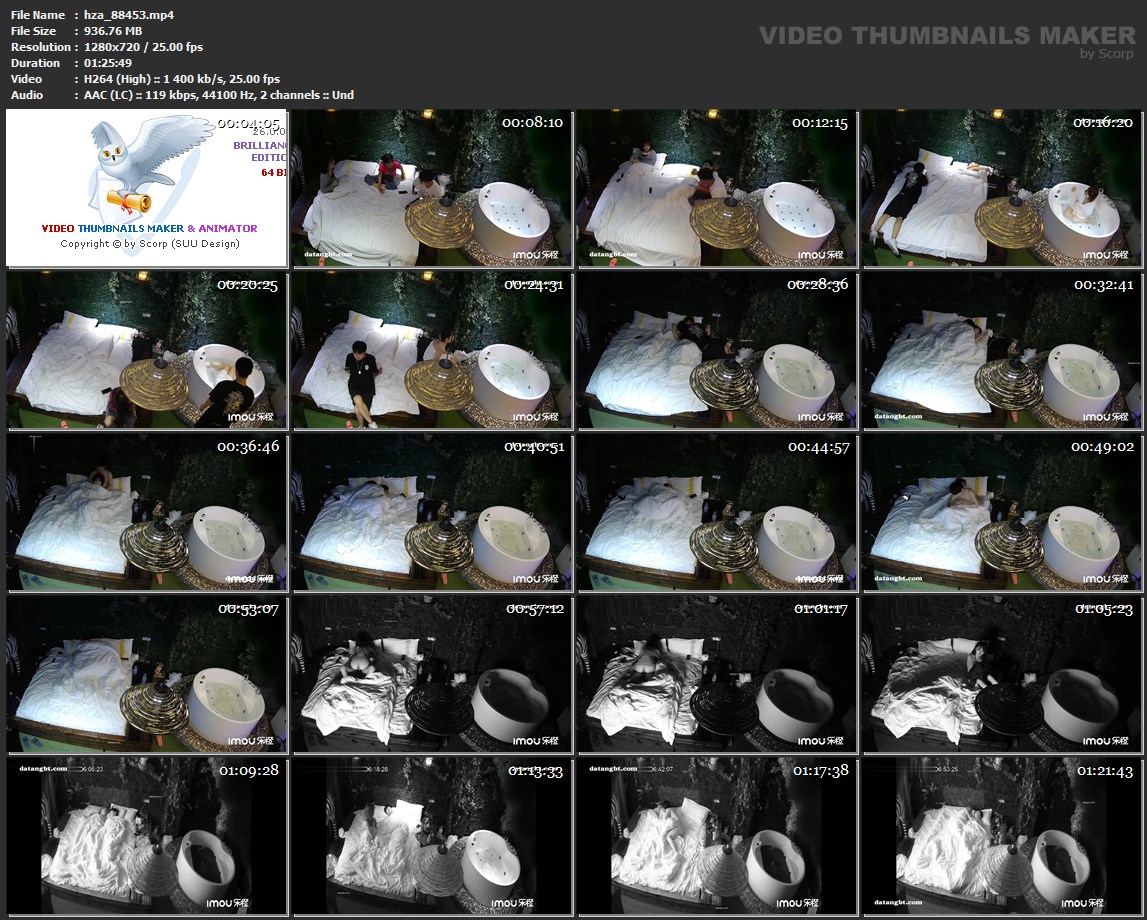Viewport: 1147px width, 920px height.
Task: Open the thumbnail timestamped 00:24:31
Action: pyautogui.click(x=432, y=350)
